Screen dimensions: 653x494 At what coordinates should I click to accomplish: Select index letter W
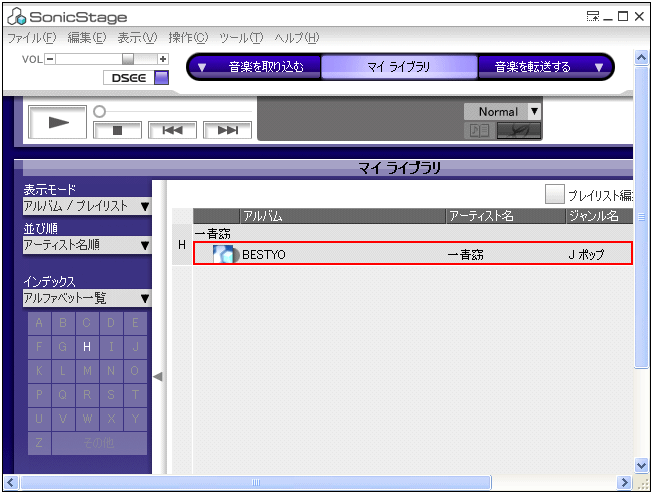[x=87, y=419]
